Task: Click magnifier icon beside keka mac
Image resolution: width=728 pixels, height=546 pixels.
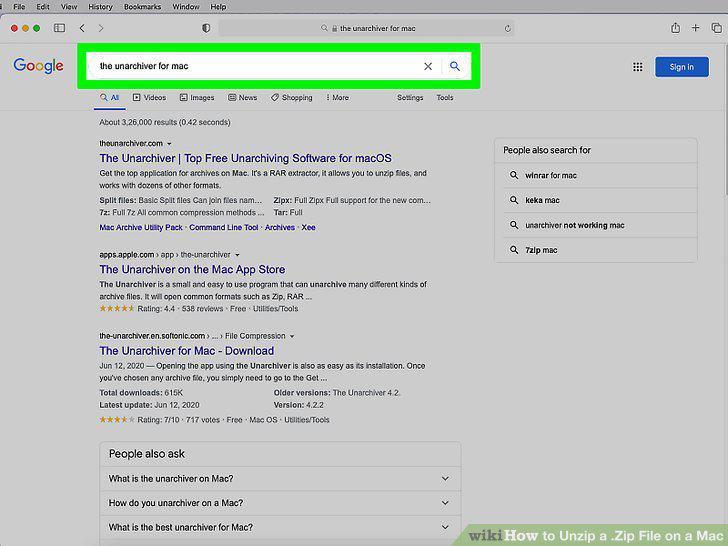Action: [x=514, y=200]
